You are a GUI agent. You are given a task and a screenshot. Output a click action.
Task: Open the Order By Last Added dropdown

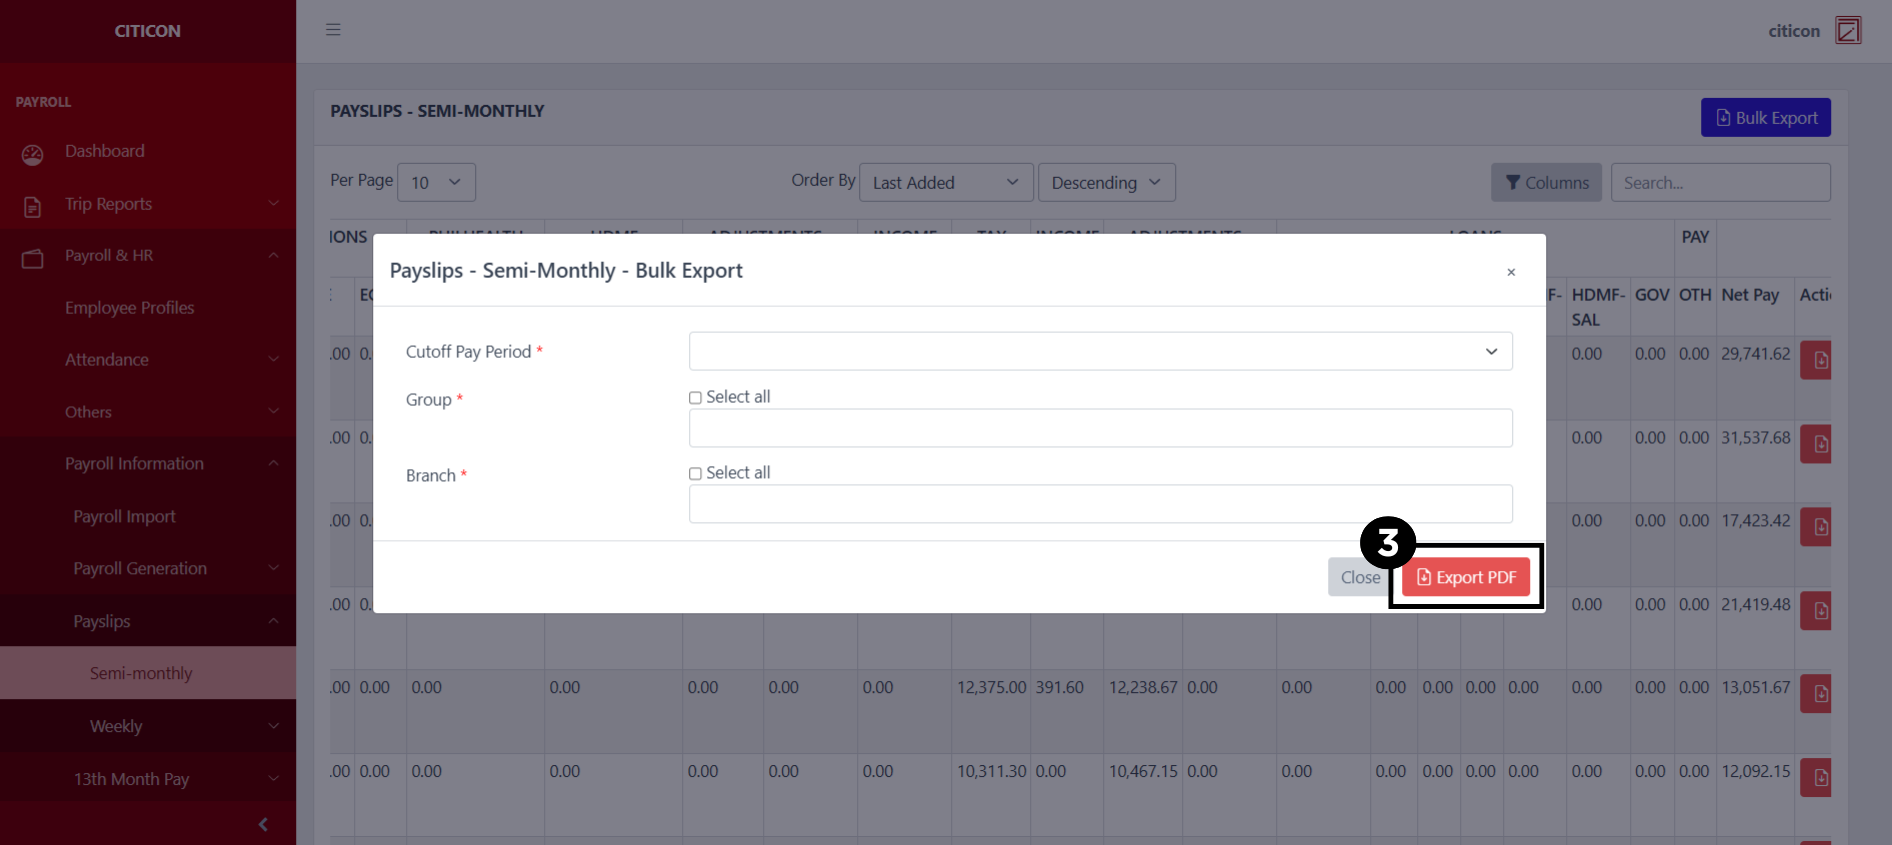[946, 182]
